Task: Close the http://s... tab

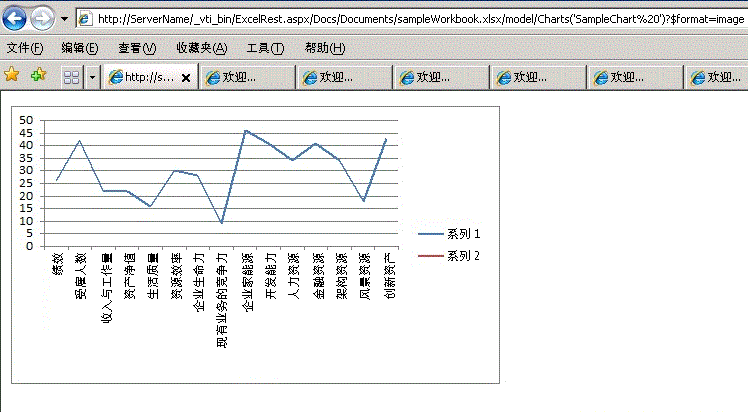Action: 186,78
